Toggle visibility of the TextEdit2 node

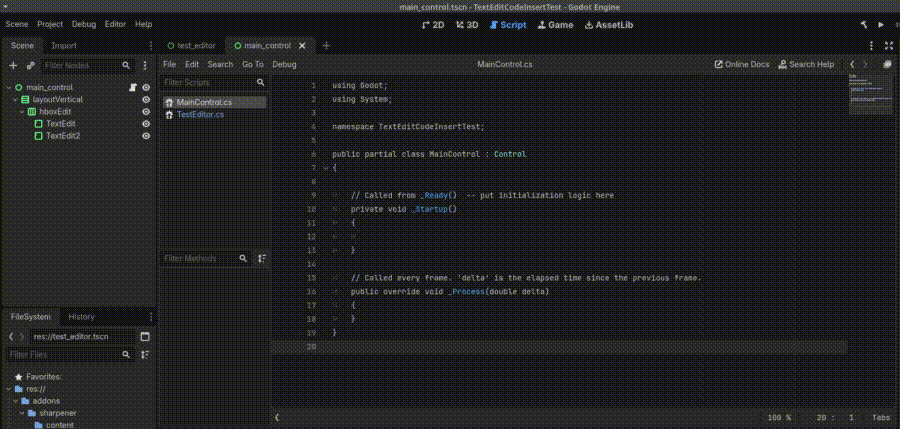coord(146,136)
